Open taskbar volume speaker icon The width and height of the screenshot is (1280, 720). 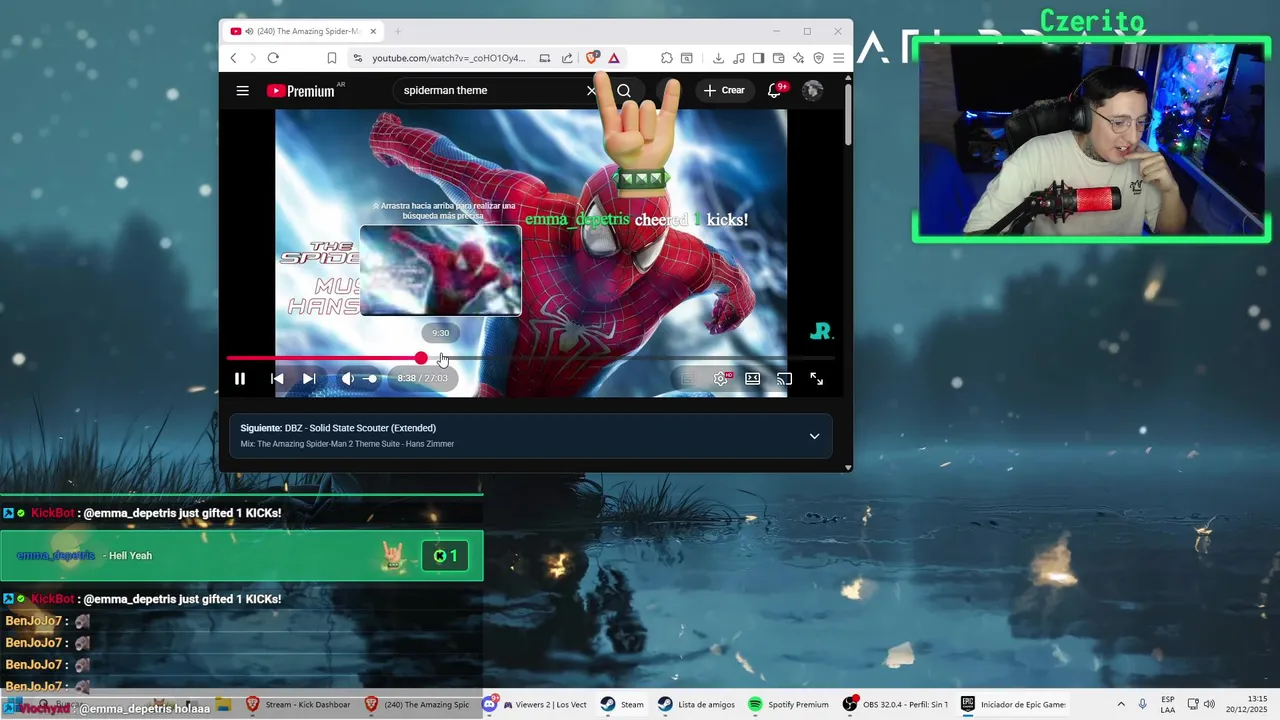tap(1208, 704)
